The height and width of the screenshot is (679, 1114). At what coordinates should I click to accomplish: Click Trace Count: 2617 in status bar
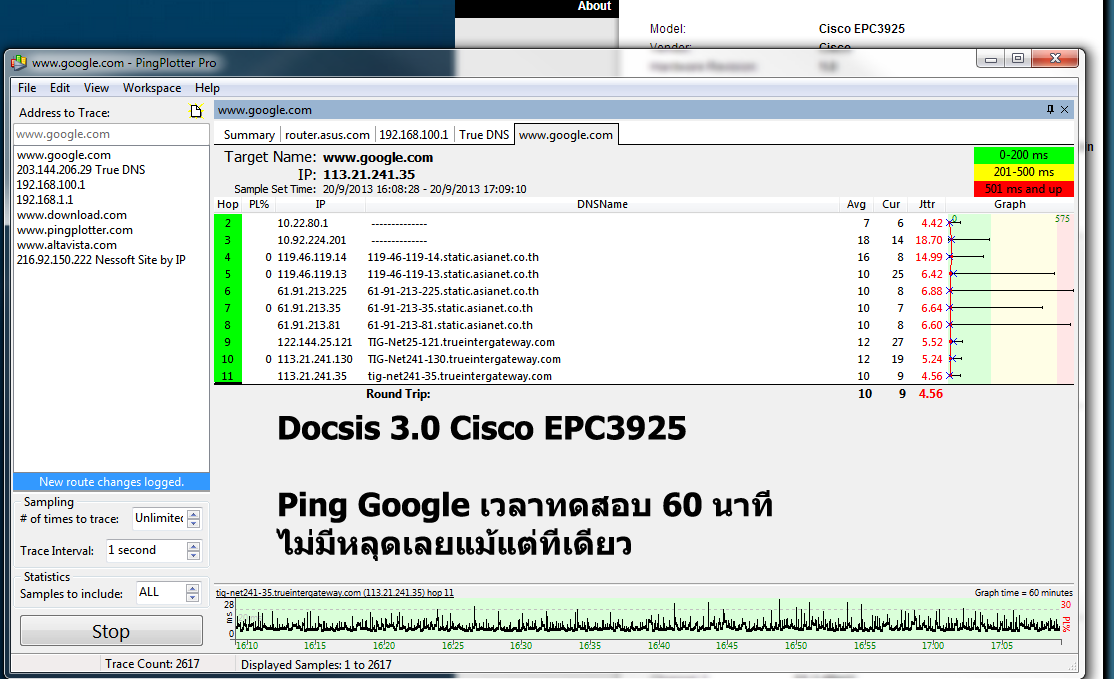pos(152,663)
